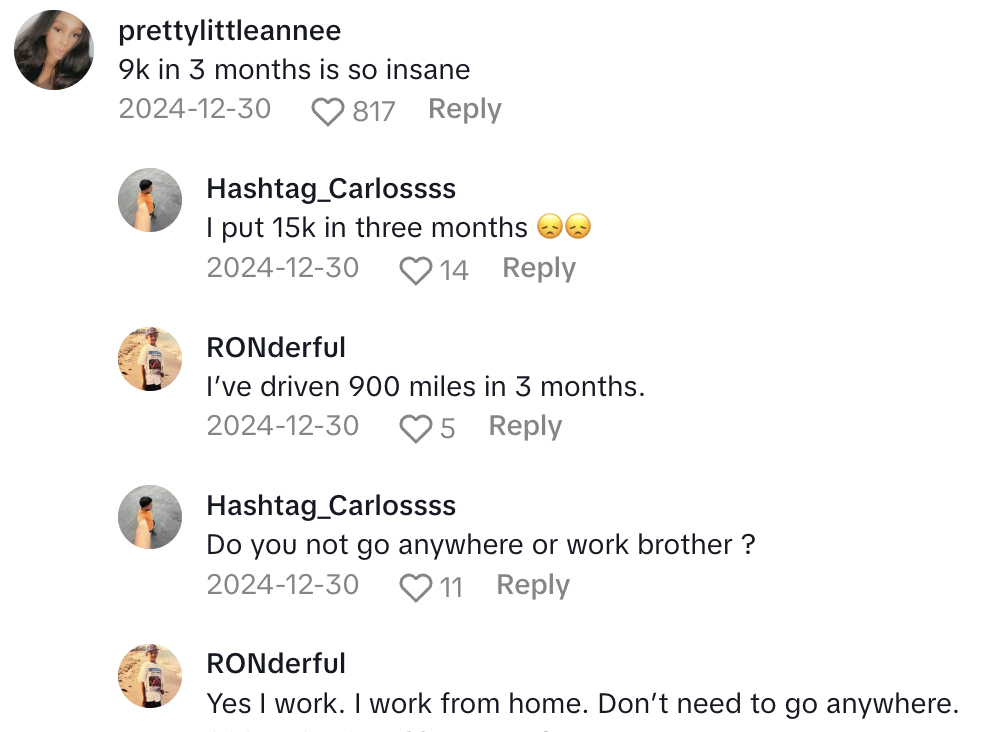Tap heart on the '15k in three months' comment
The image size is (994, 732).
pyautogui.click(x=415, y=270)
